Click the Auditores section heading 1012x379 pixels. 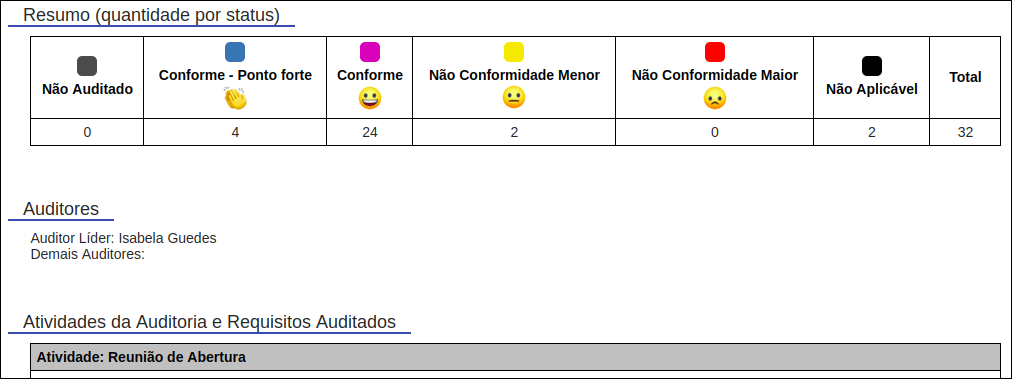[61, 209]
